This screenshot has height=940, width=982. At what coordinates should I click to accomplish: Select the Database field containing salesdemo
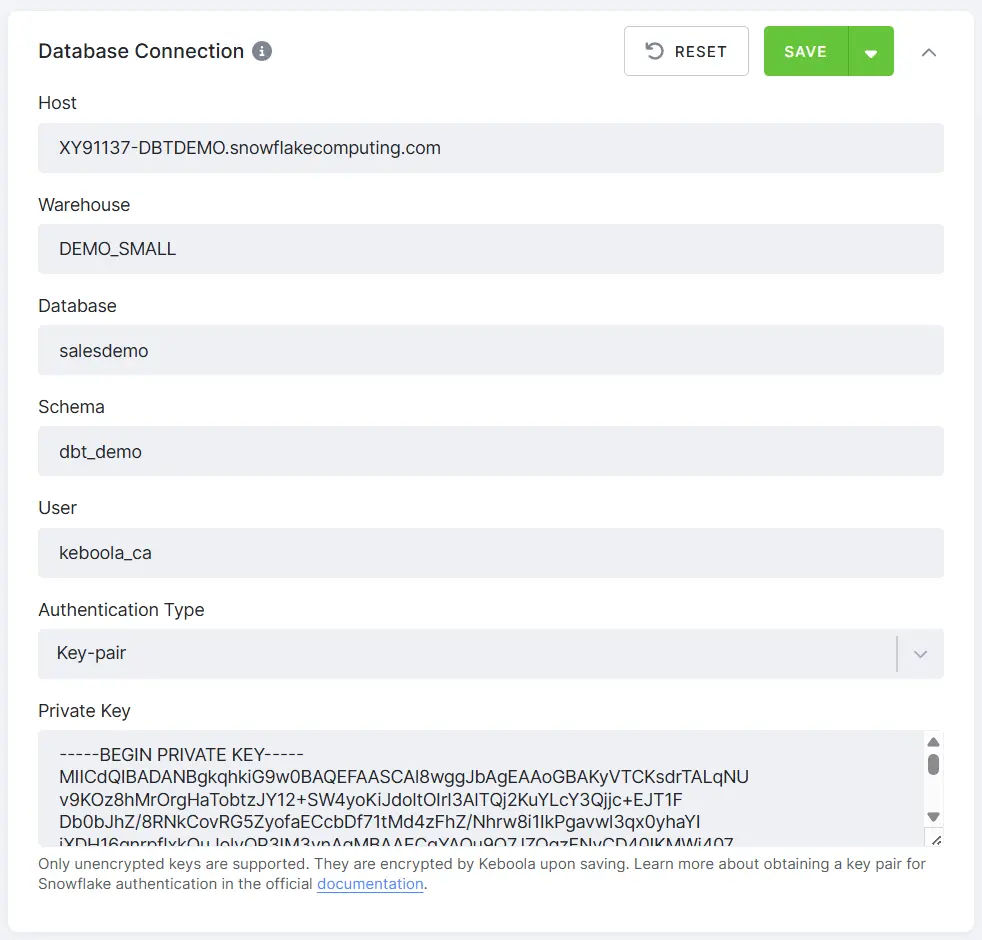(490, 351)
